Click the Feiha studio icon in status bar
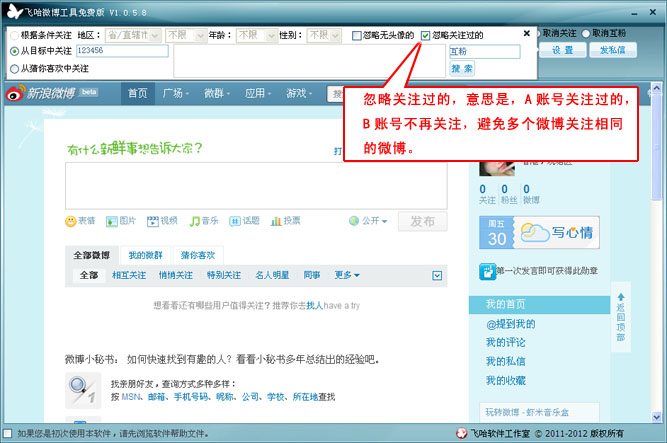Viewport: 667px width, 443px height. click(461, 433)
